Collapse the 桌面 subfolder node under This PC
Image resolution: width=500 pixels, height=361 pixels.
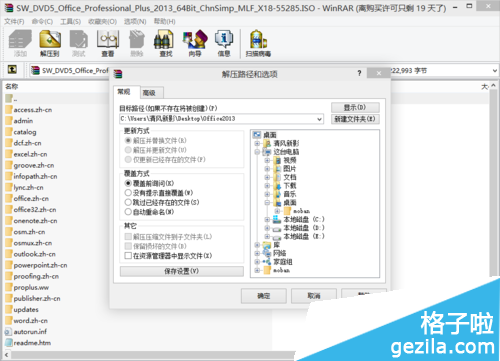tap(267, 202)
